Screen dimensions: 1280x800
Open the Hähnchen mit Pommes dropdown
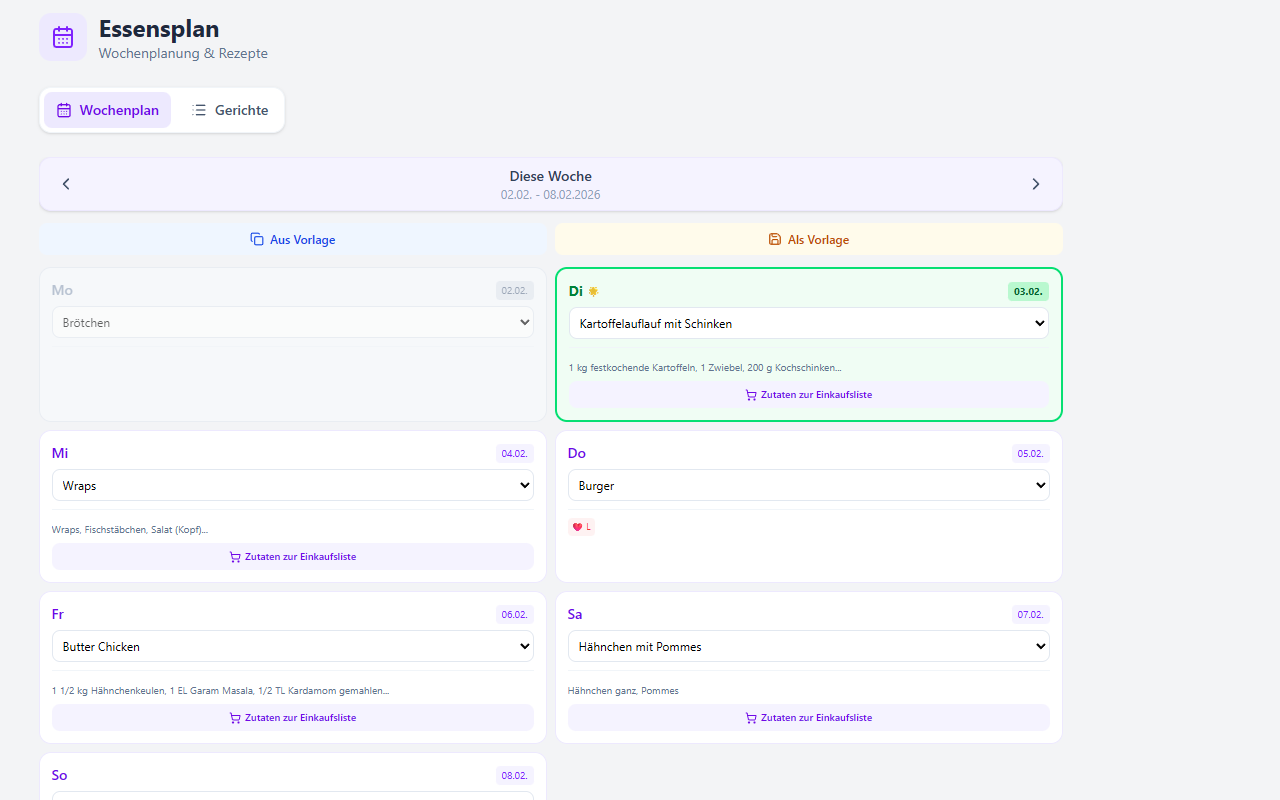click(808, 646)
